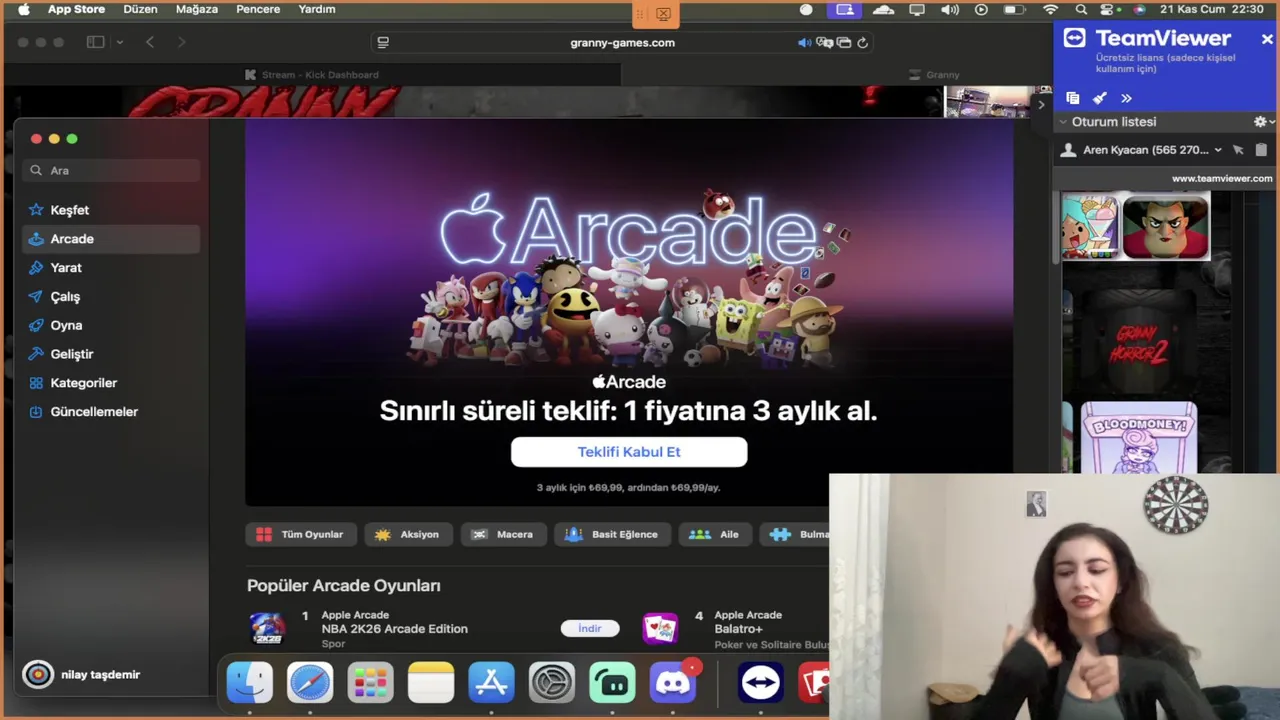
Task: Click the granny-games.com address bar
Action: [622, 43]
